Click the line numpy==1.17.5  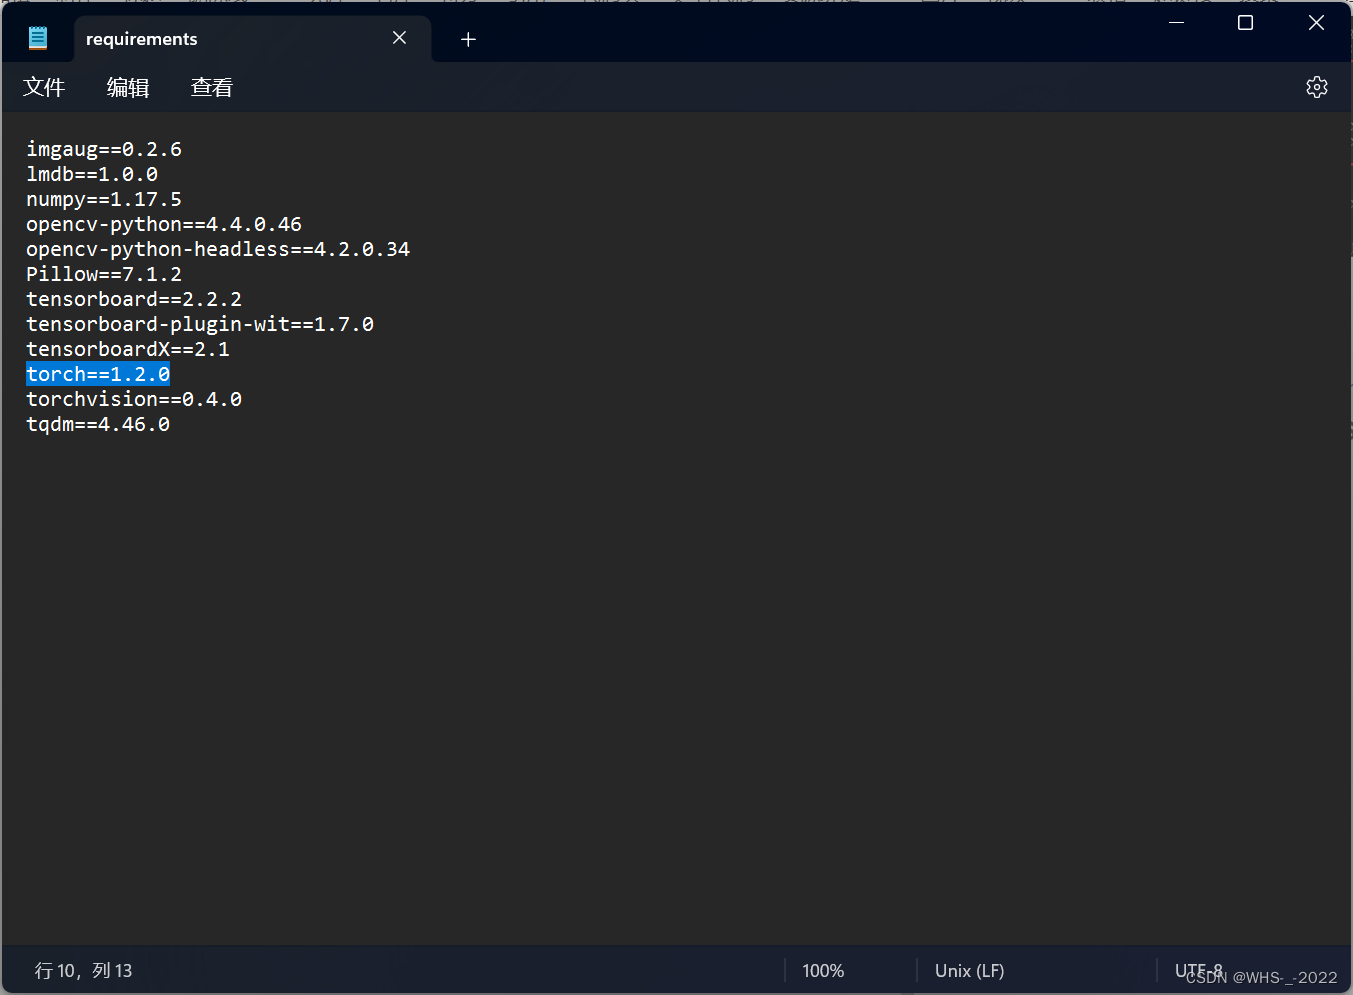point(104,199)
